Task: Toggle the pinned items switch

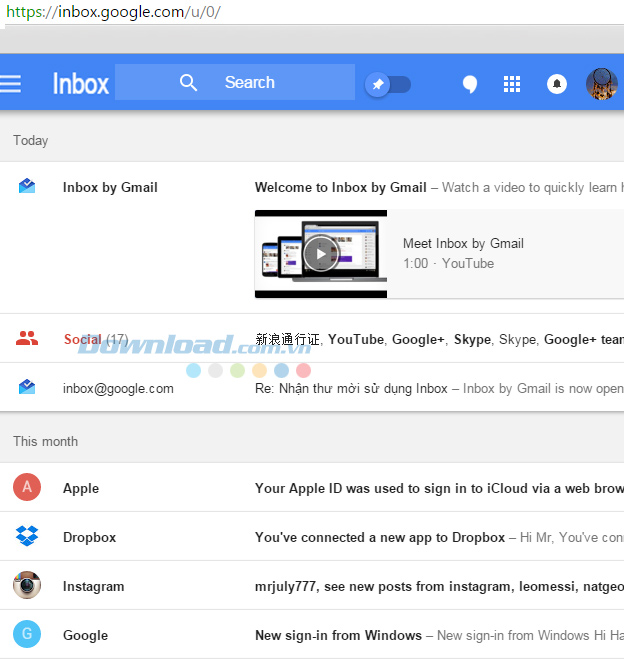Action: pyautogui.click(x=388, y=84)
